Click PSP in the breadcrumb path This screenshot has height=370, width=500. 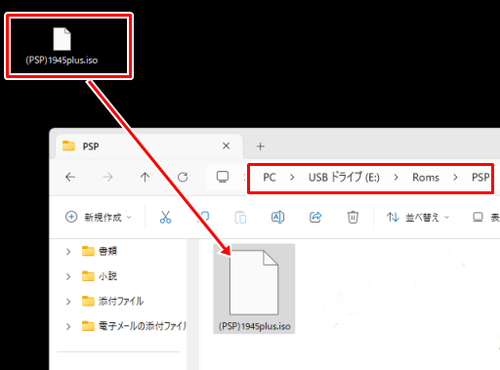[x=480, y=177]
